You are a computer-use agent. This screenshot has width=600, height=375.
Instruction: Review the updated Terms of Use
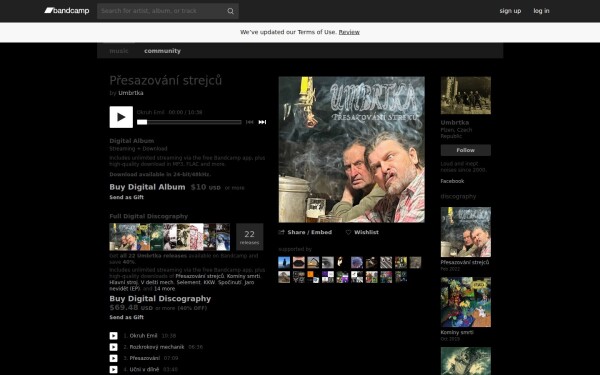[x=349, y=32]
